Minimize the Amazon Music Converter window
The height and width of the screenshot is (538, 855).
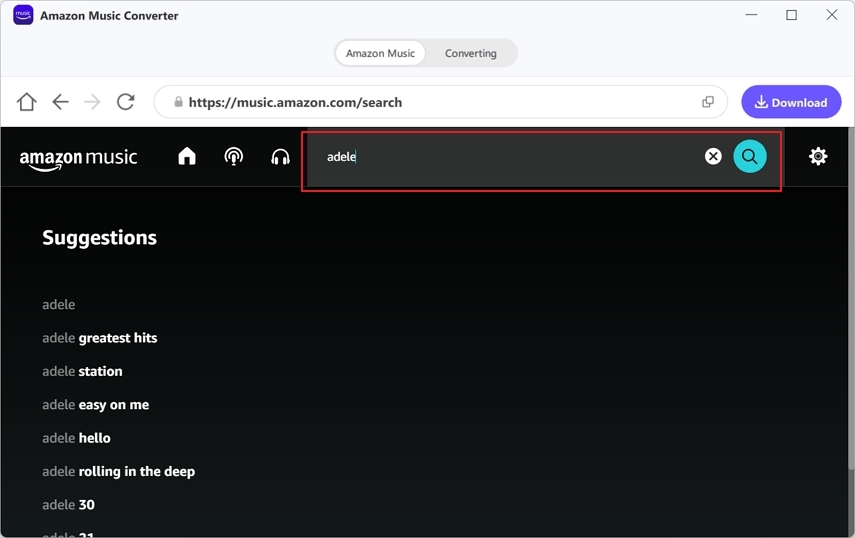tap(751, 15)
